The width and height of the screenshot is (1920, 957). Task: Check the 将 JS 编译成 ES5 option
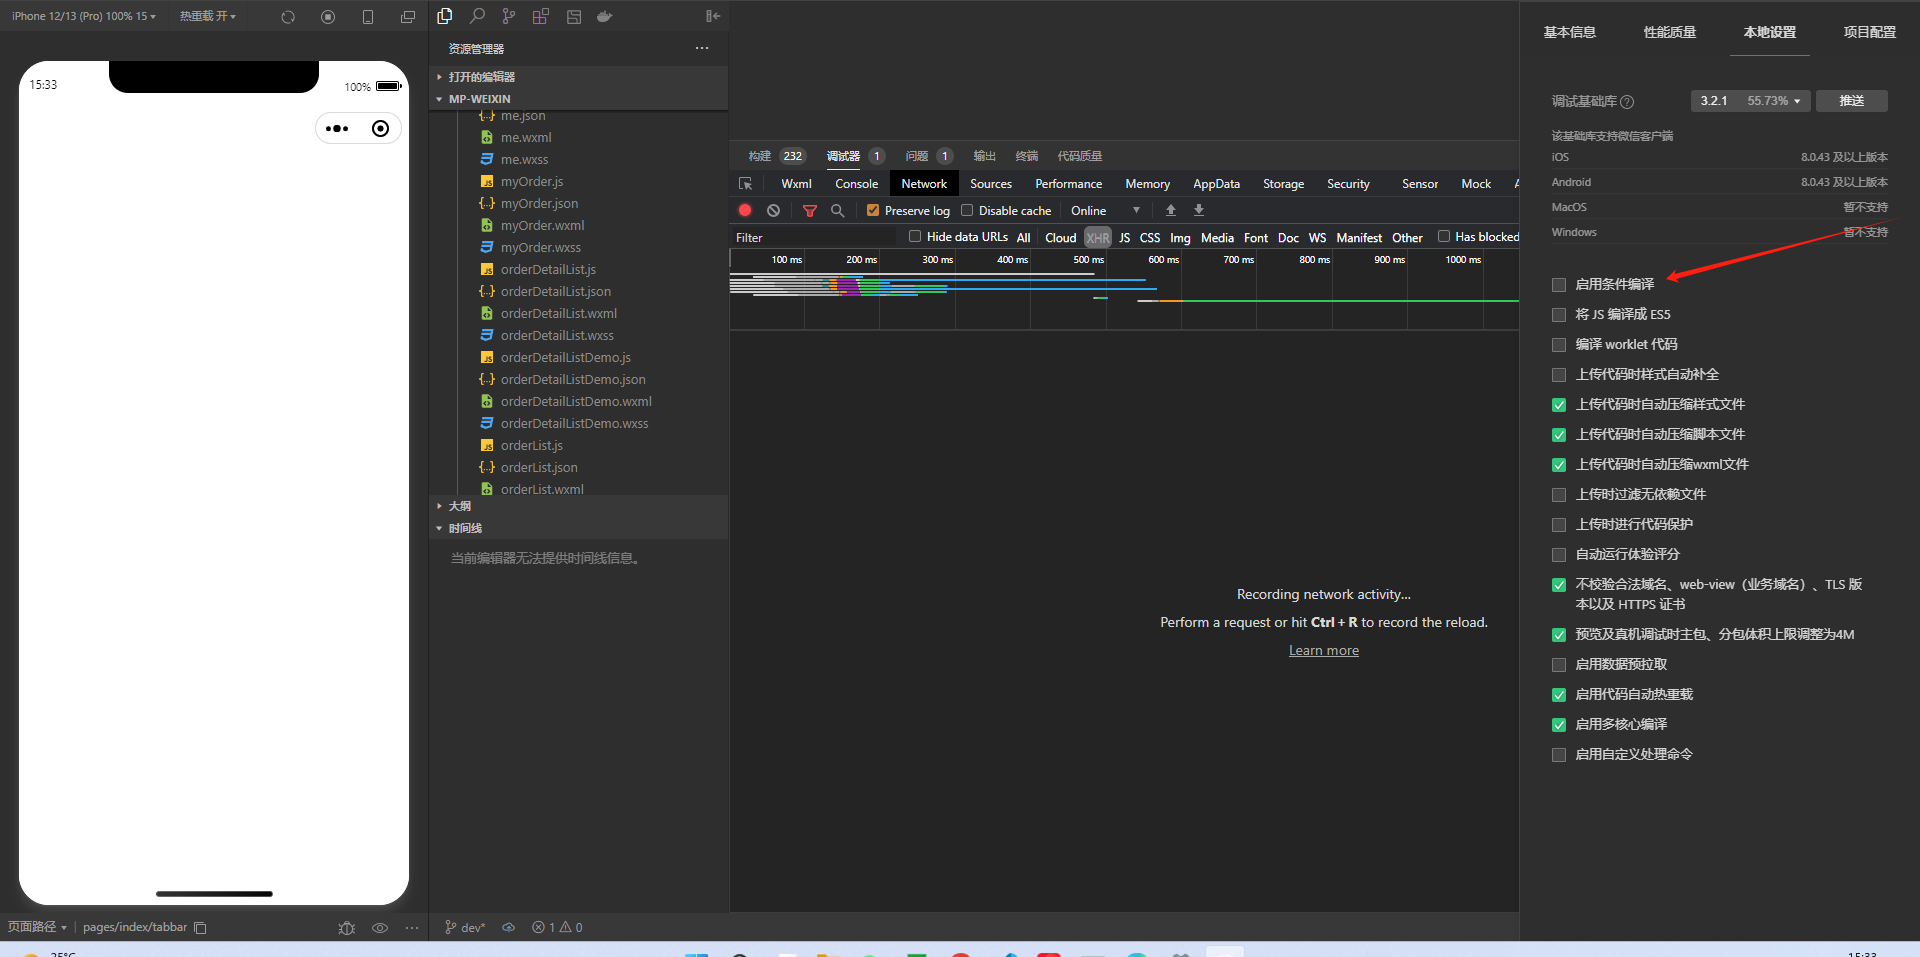coord(1559,315)
